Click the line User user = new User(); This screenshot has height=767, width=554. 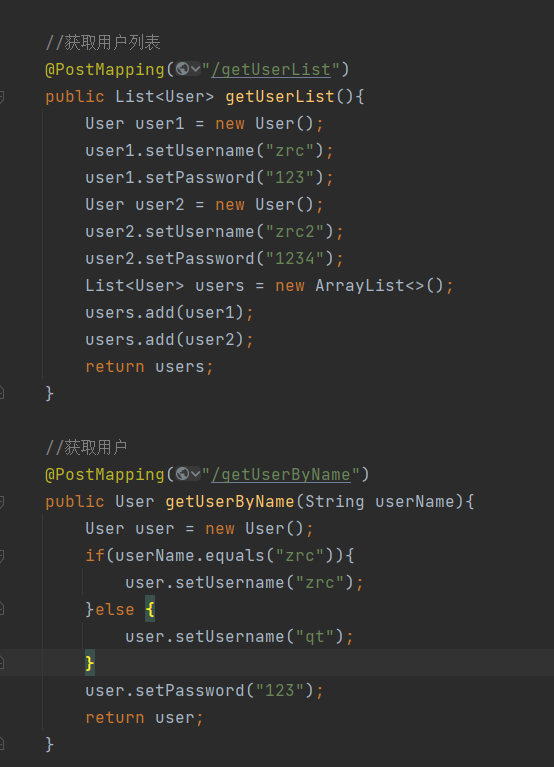pyautogui.click(x=199, y=528)
